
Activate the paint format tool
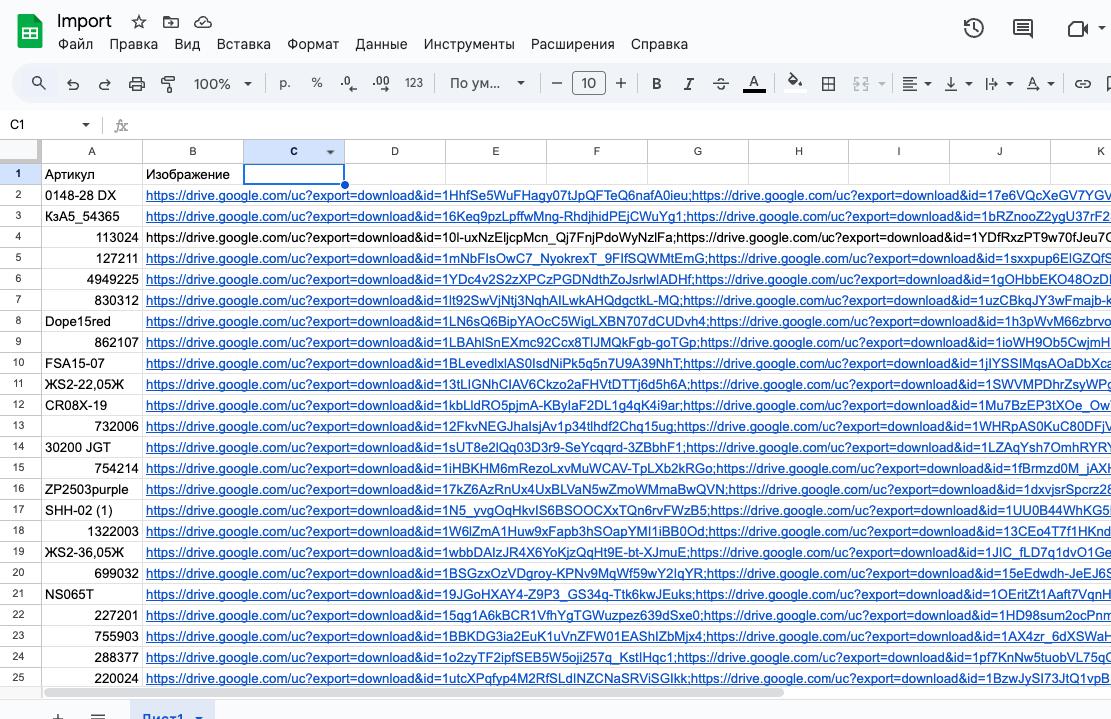tap(168, 84)
